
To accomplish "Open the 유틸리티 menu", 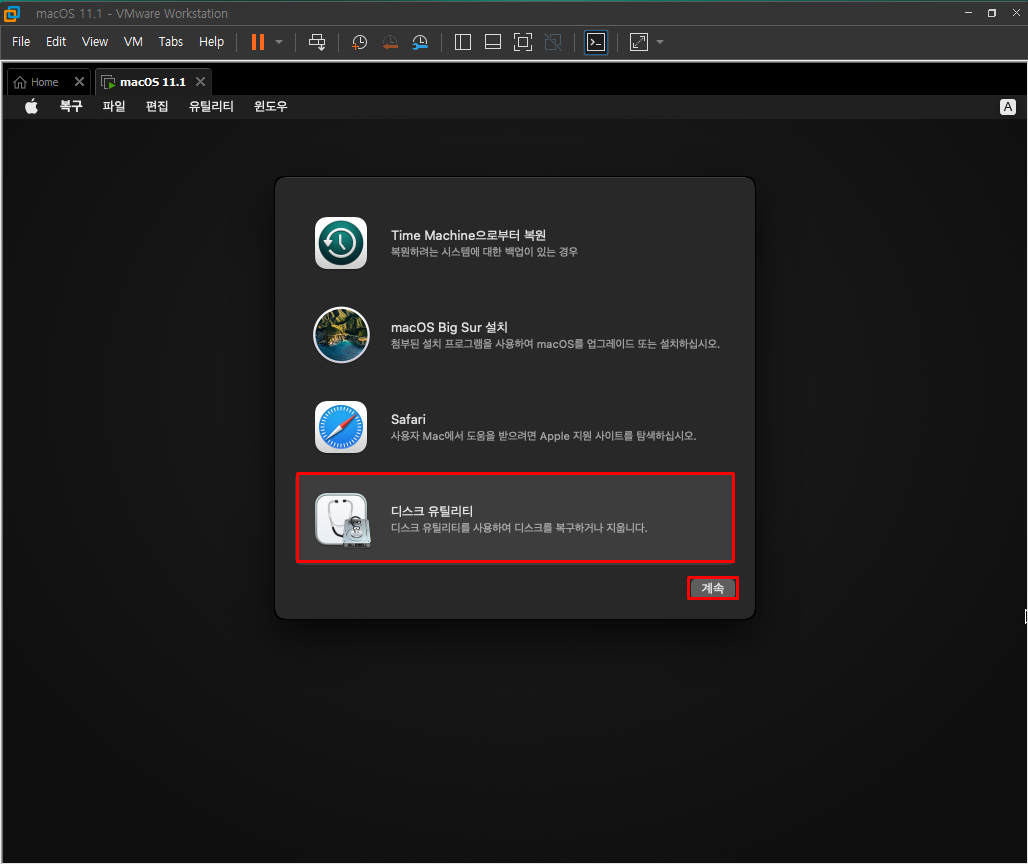I will 211,106.
